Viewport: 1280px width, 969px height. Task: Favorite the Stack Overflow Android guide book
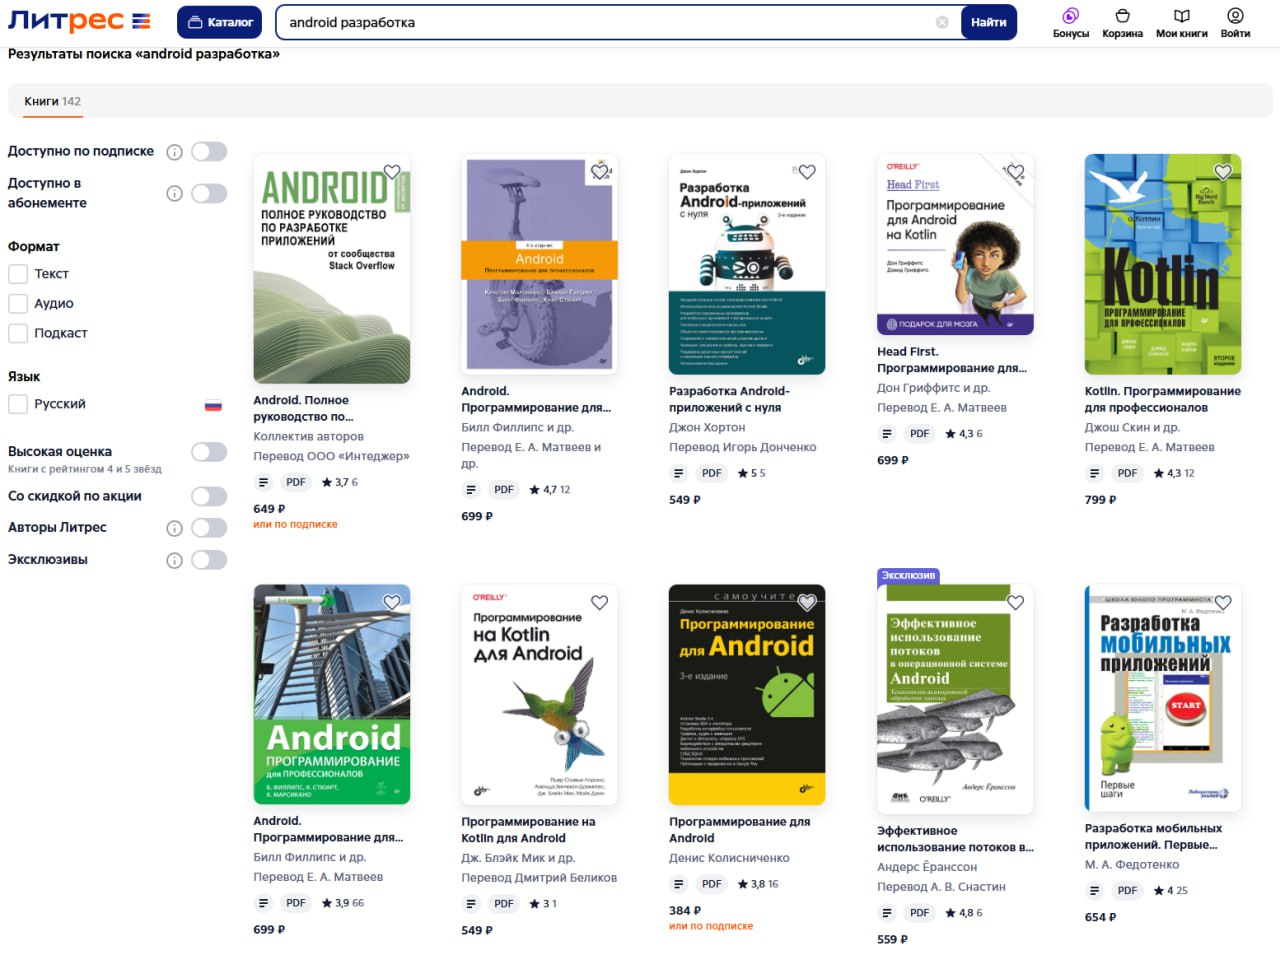392,172
